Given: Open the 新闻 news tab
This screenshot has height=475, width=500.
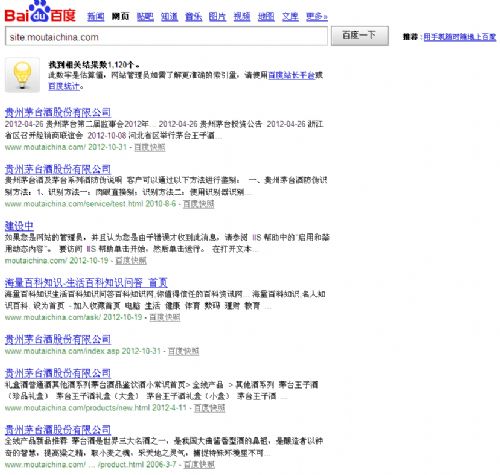Looking at the screenshot, I should coord(96,16).
